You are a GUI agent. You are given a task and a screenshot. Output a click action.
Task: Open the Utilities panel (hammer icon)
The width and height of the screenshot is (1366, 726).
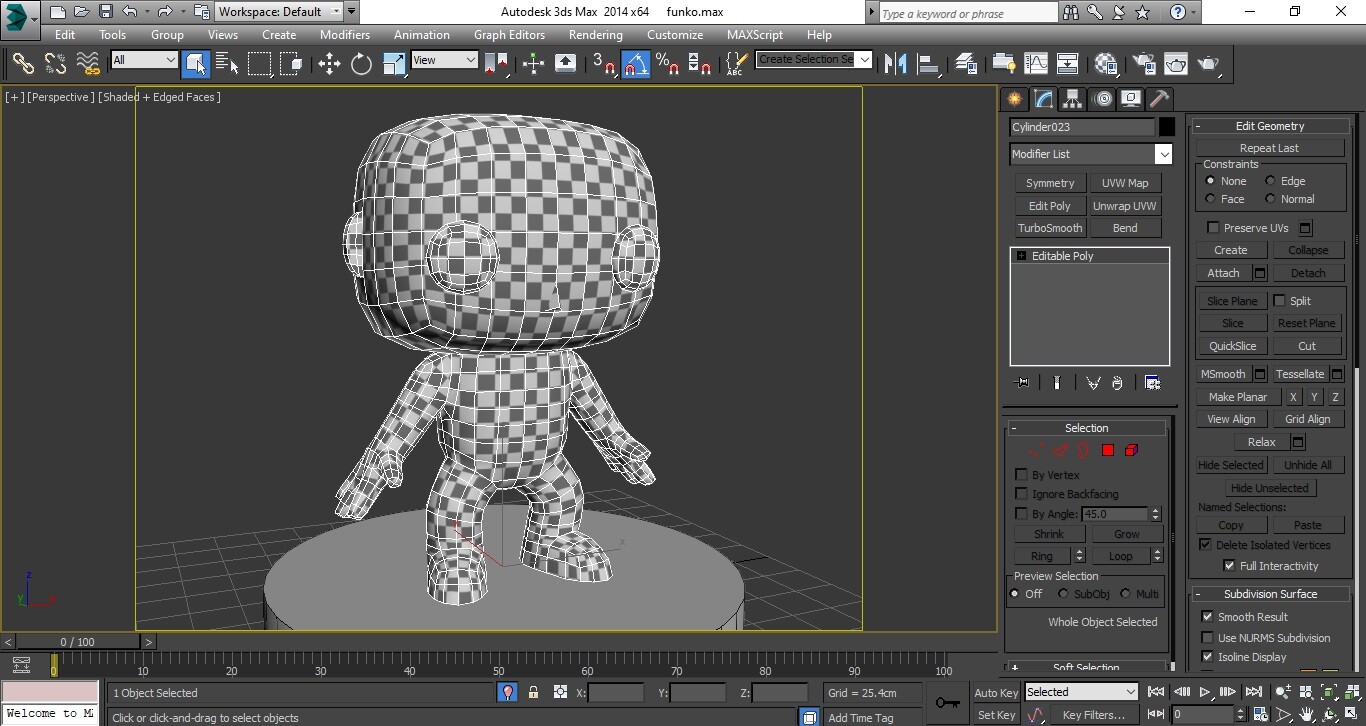[1158, 98]
